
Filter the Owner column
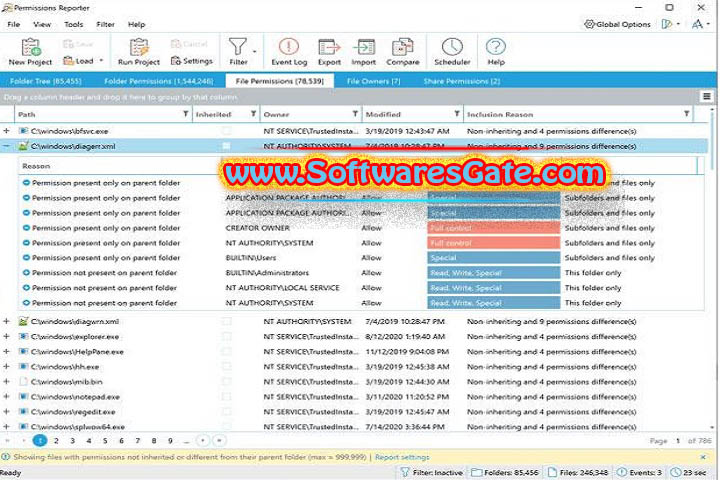point(355,114)
